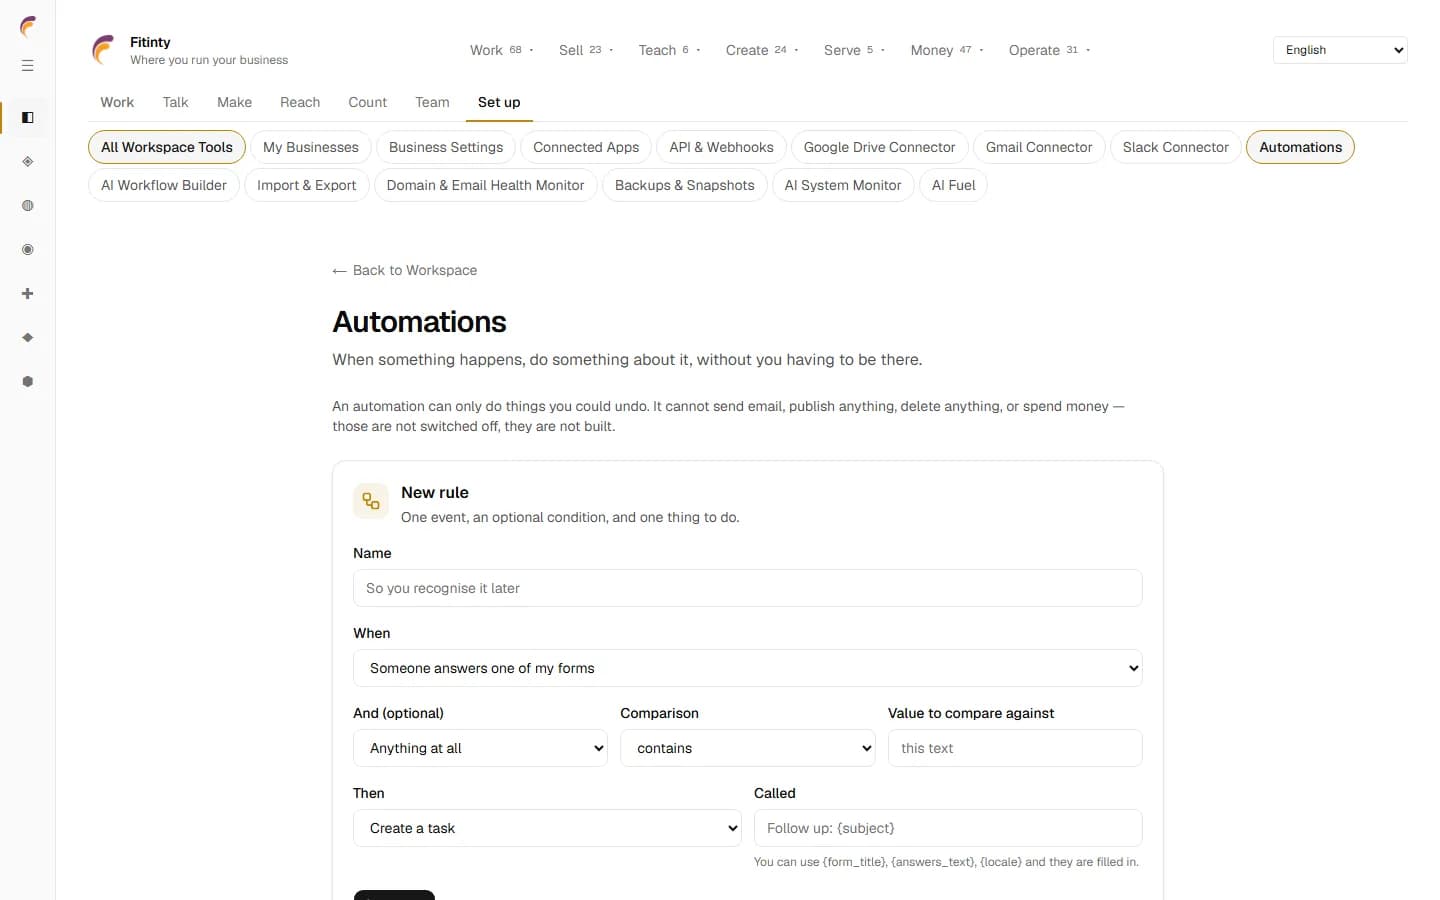This screenshot has height=900, width=1440.
Task: Click the All Workspace Tools pill
Action: coord(167,147)
